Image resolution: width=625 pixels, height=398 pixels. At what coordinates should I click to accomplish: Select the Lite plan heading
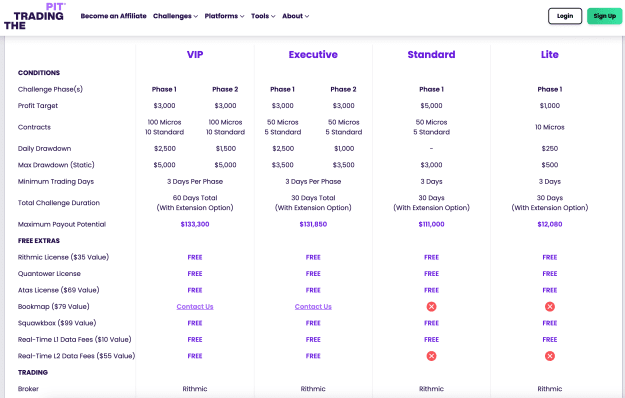pyautogui.click(x=550, y=55)
